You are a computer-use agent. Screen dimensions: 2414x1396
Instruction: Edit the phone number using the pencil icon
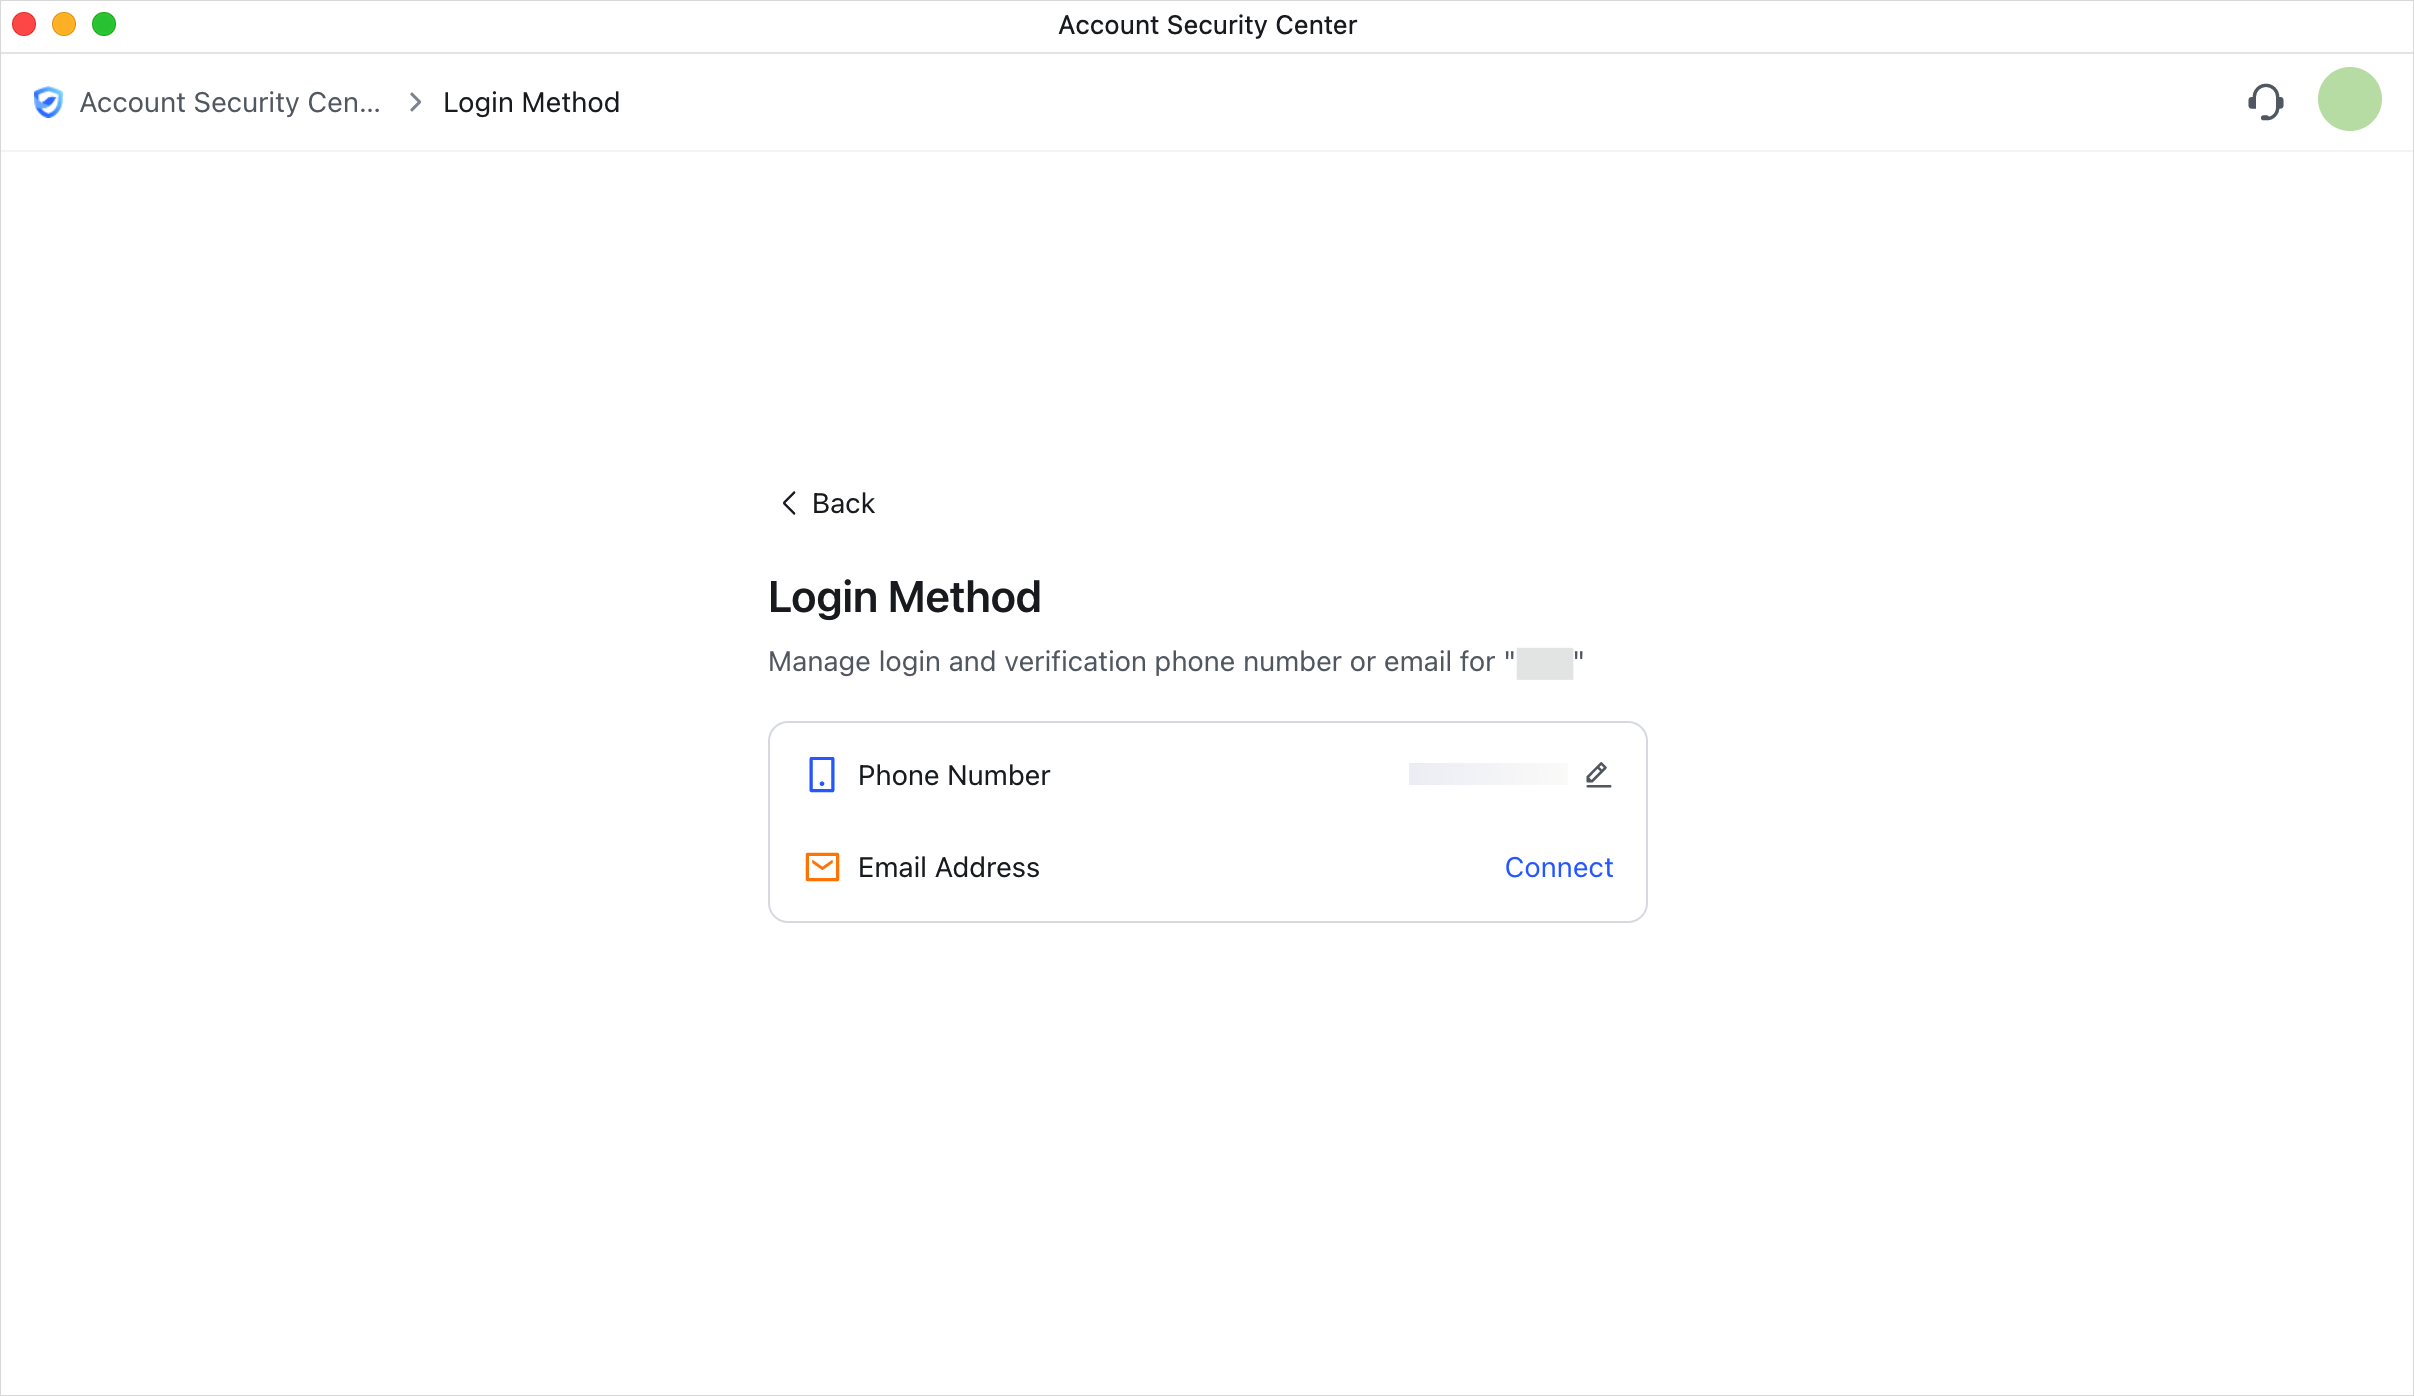click(x=1597, y=774)
